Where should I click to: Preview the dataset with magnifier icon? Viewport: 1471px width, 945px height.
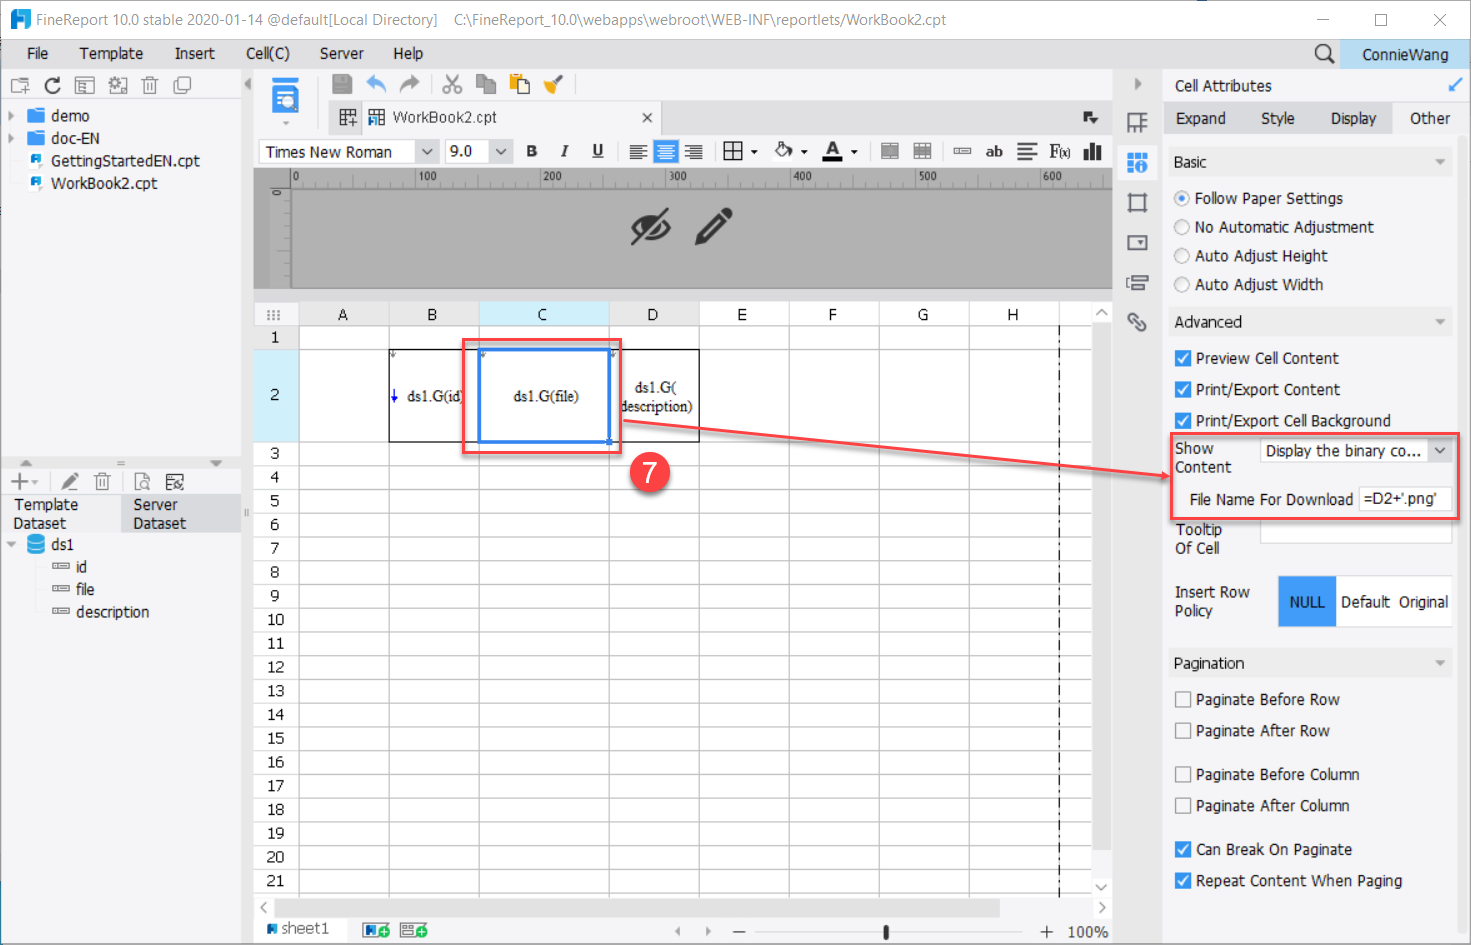(143, 481)
